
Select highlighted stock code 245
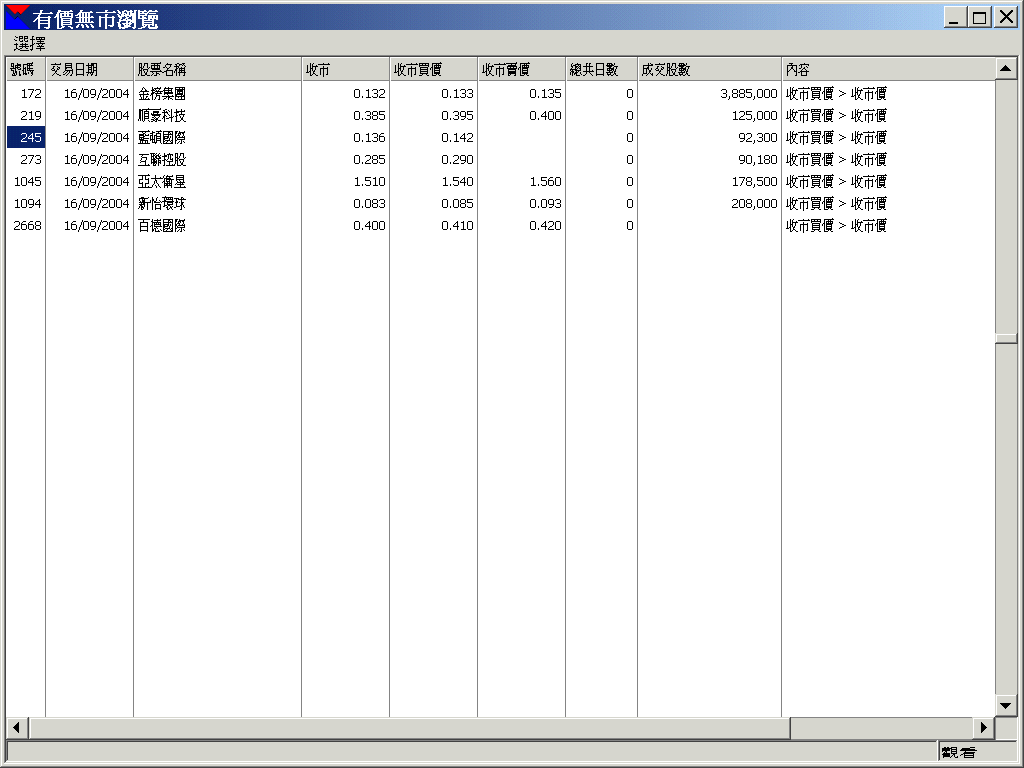[26, 137]
